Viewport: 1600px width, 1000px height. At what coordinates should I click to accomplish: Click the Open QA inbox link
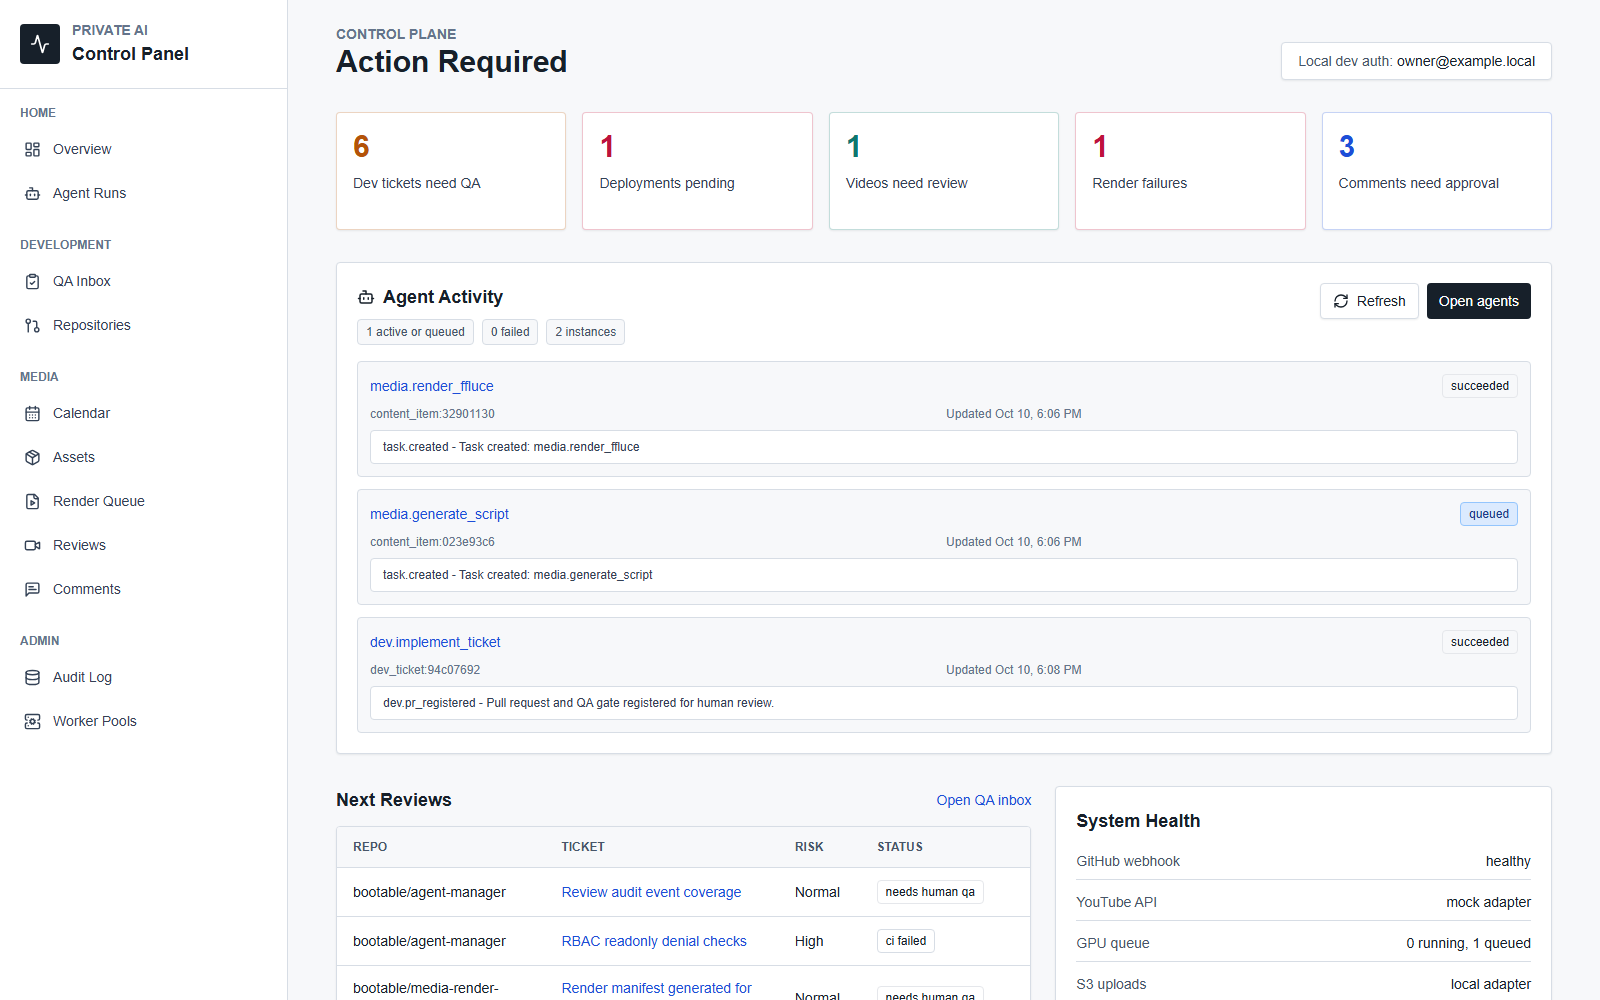984,800
